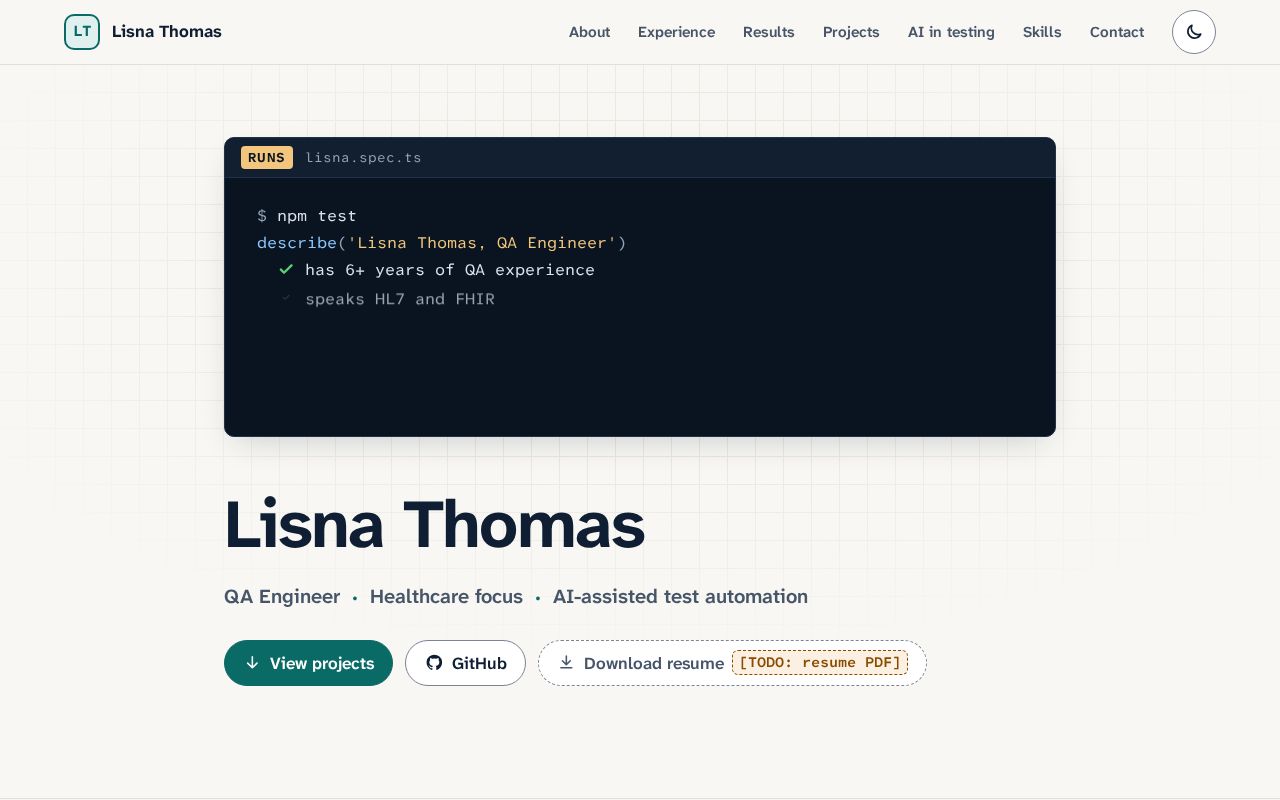The height and width of the screenshot is (800, 1280).
Task: Navigate to the Skills section
Action: point(1042,32)
